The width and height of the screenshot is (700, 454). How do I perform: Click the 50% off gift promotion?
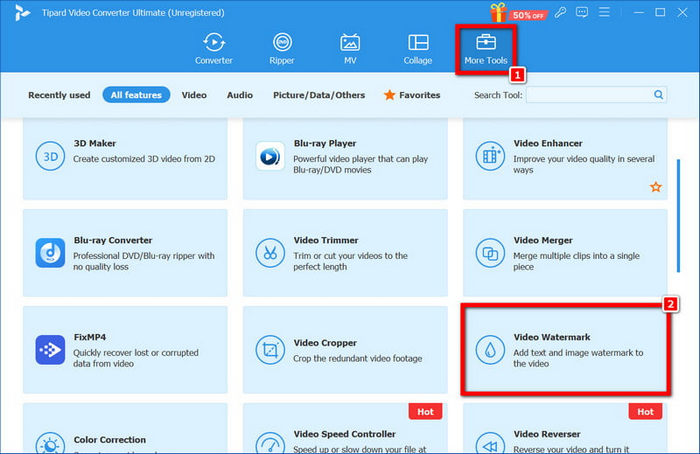click(x=518, y=13)
